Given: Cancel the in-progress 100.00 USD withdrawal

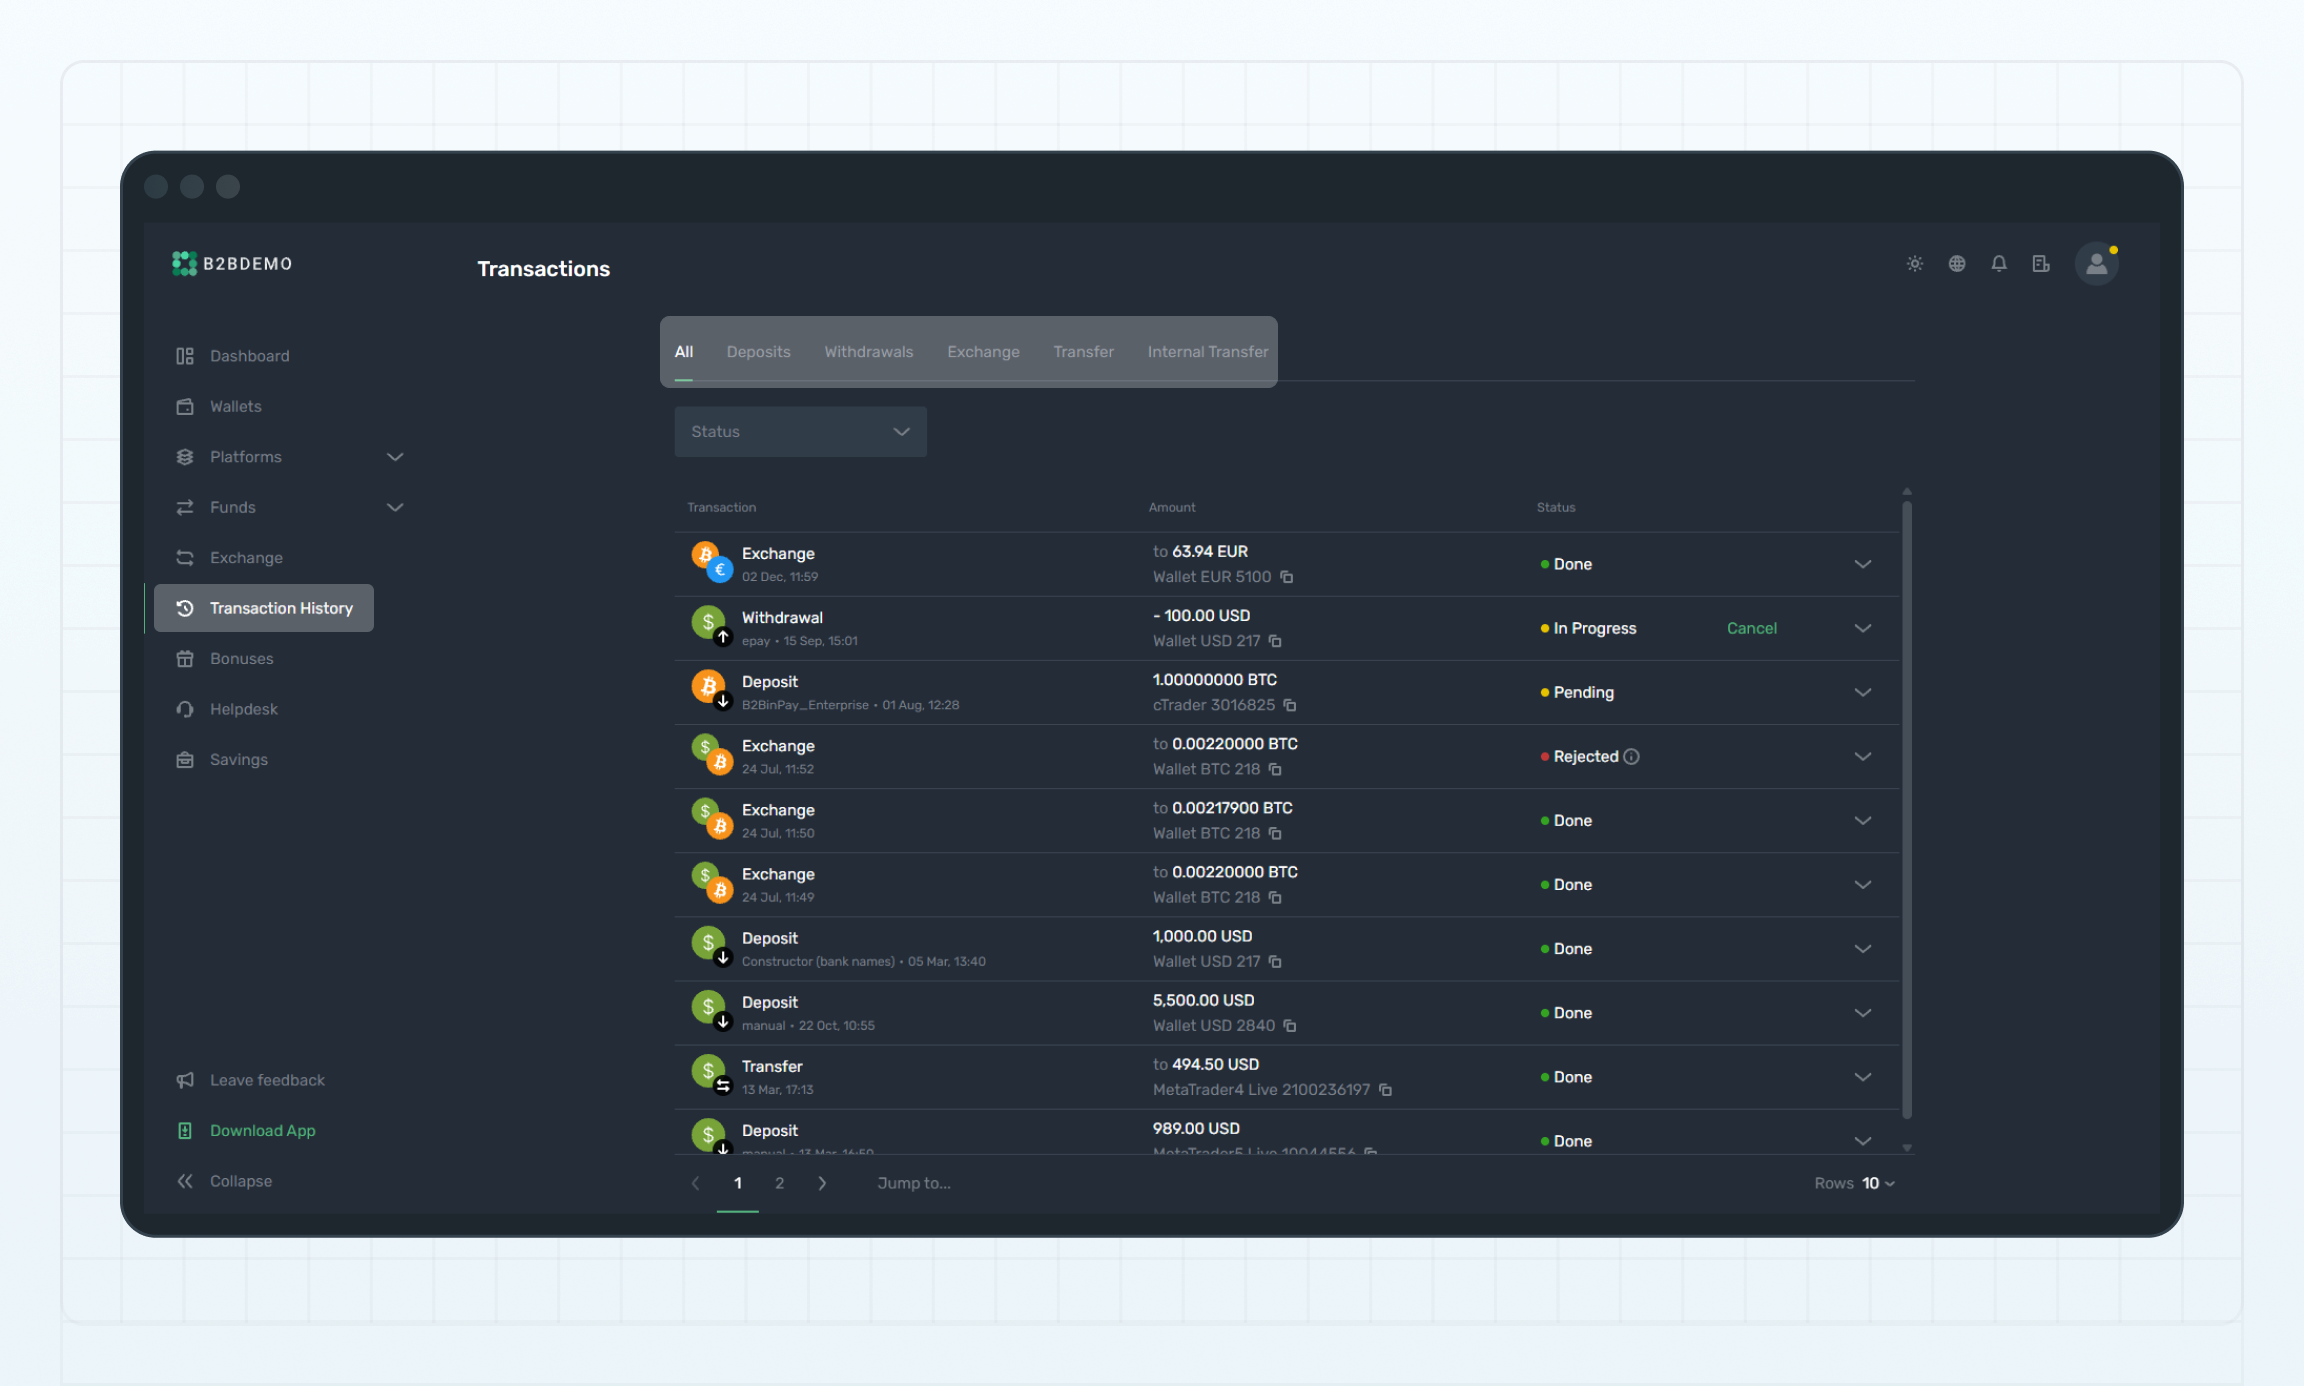Looking at the screenshot, I should 1751,628.
